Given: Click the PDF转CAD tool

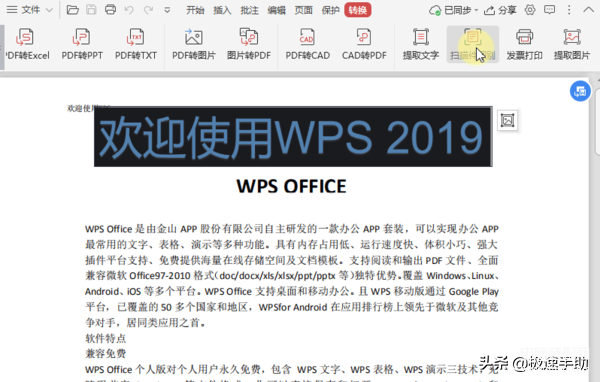Looking at the screenshot, I should click(307, 44).
